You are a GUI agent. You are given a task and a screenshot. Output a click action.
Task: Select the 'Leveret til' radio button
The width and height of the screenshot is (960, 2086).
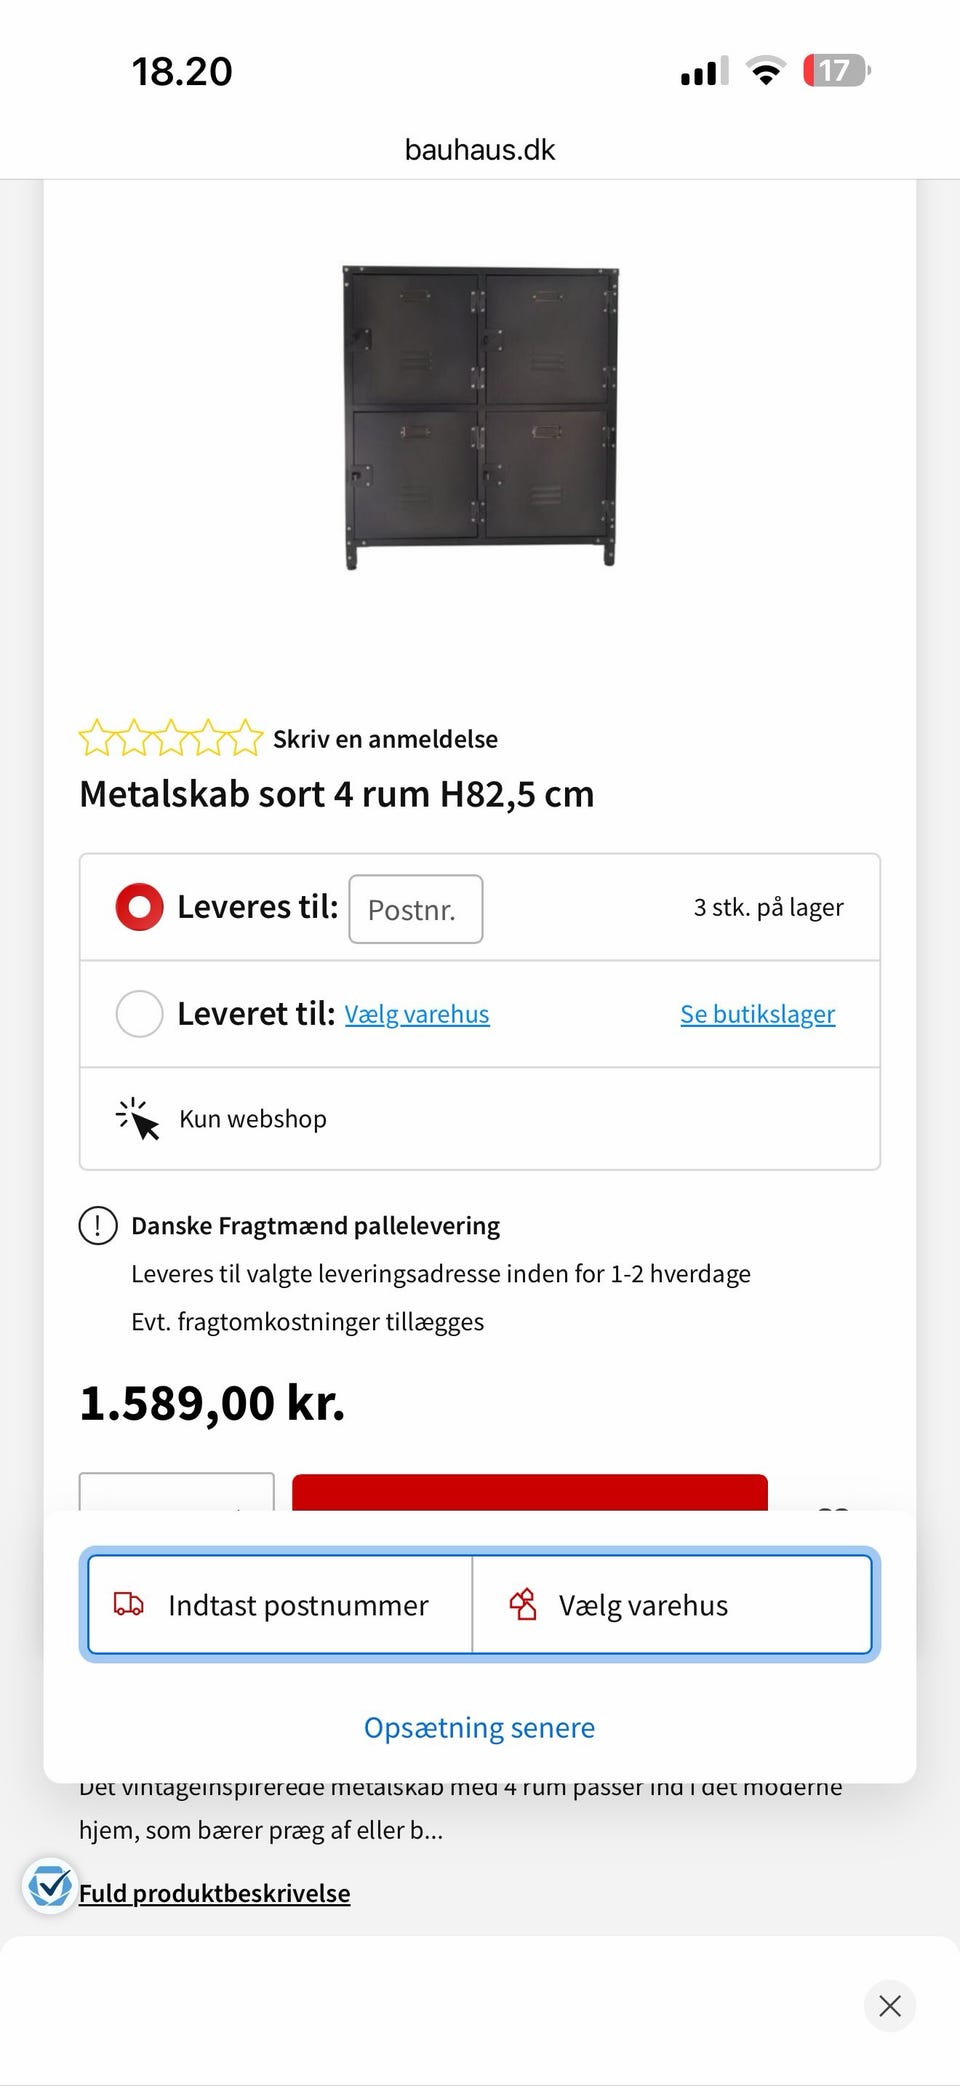139,1014
